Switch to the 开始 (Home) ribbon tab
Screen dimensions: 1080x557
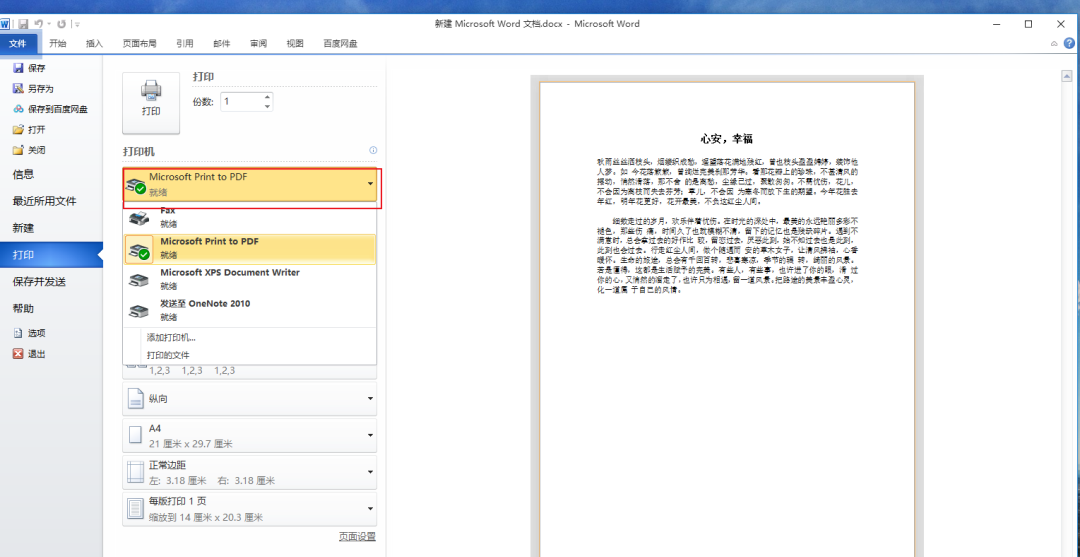[x=58, y=43]
